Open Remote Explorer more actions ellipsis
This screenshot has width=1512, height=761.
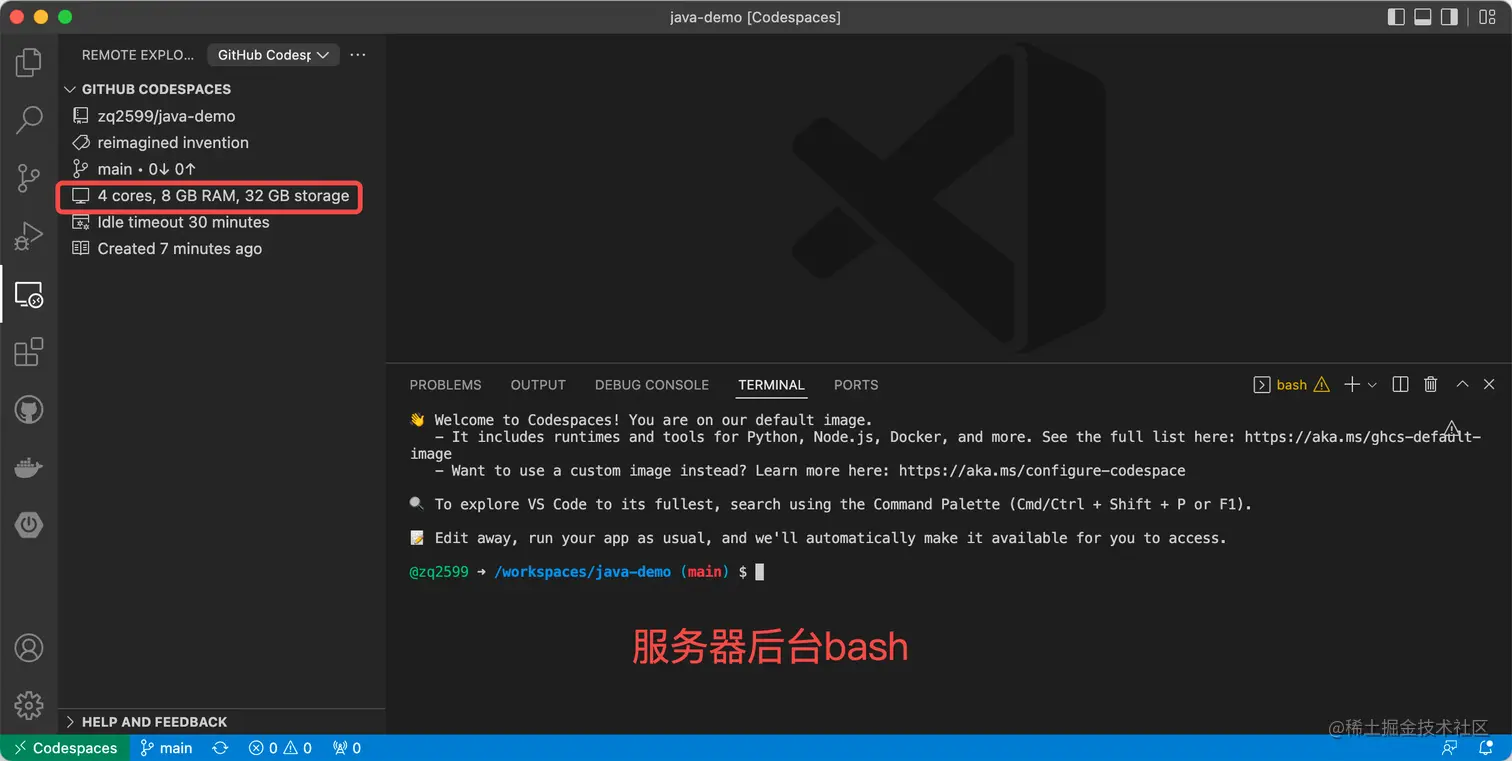pos(358,55)
